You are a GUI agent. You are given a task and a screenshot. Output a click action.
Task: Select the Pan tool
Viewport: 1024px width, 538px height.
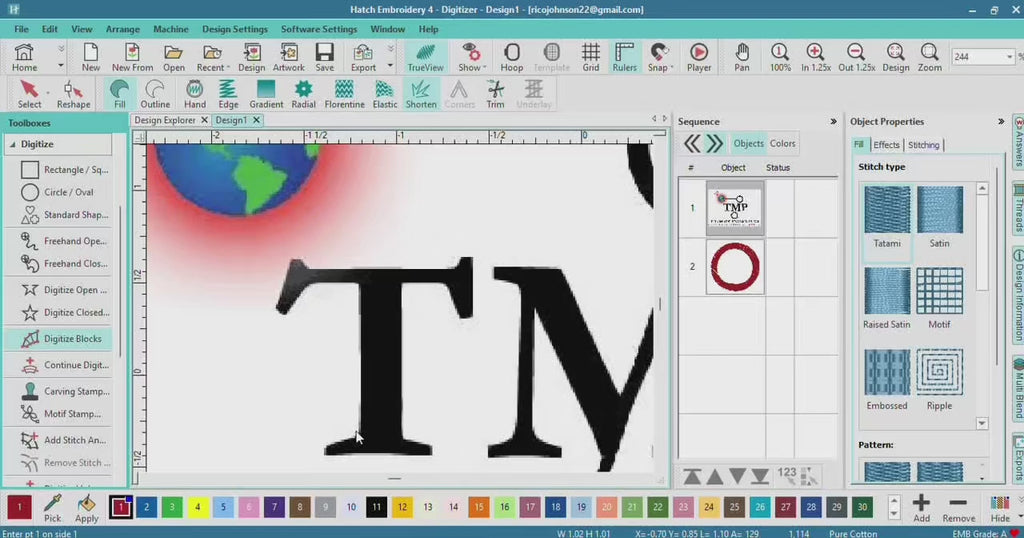[742, 57]
